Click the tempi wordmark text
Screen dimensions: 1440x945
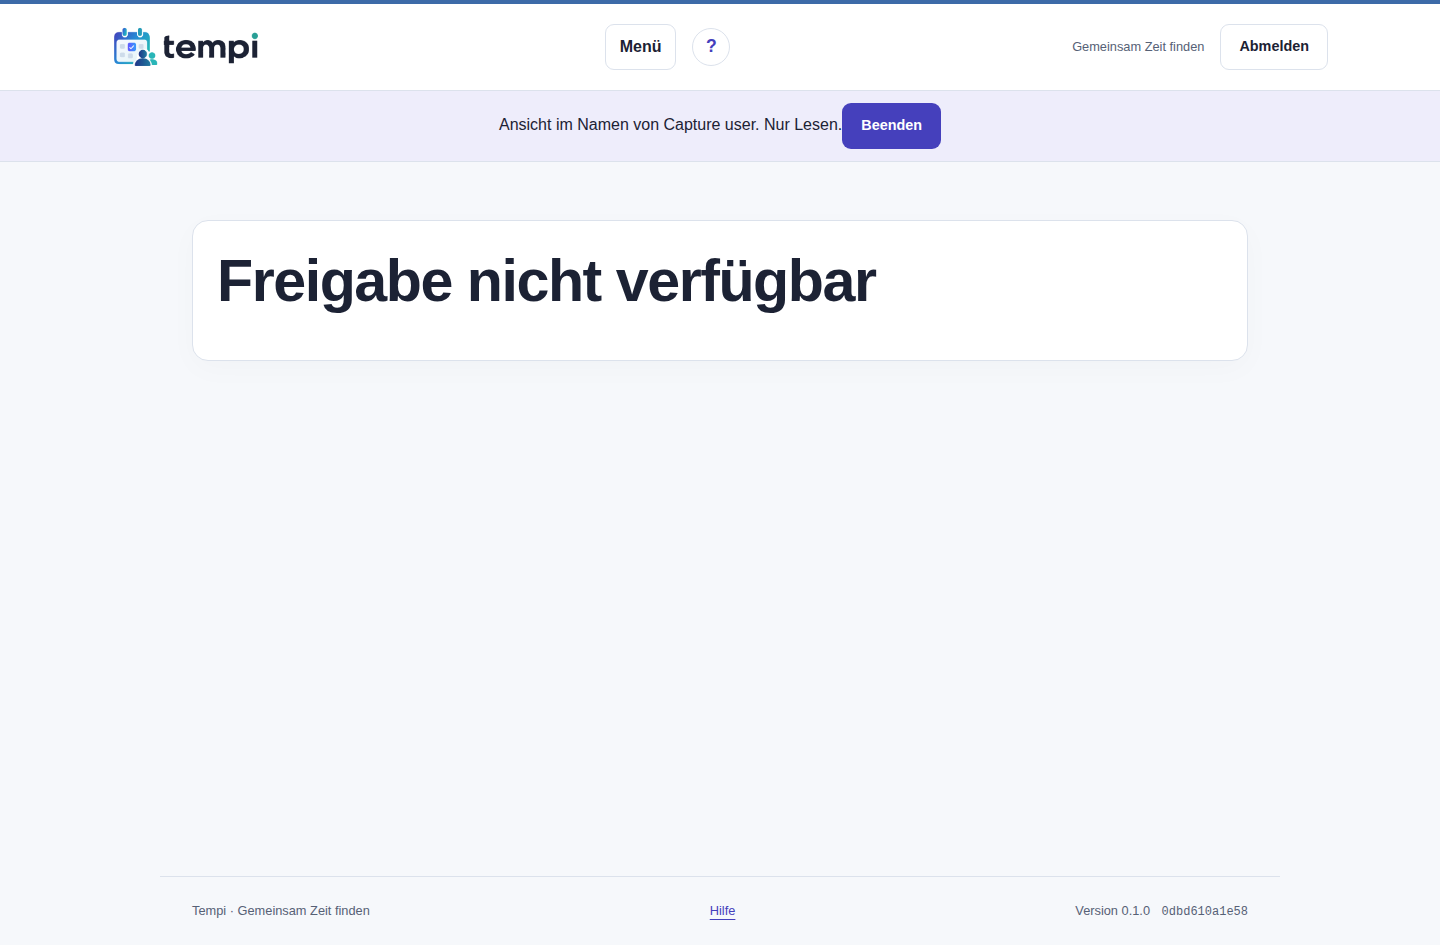tap(211, 47)
